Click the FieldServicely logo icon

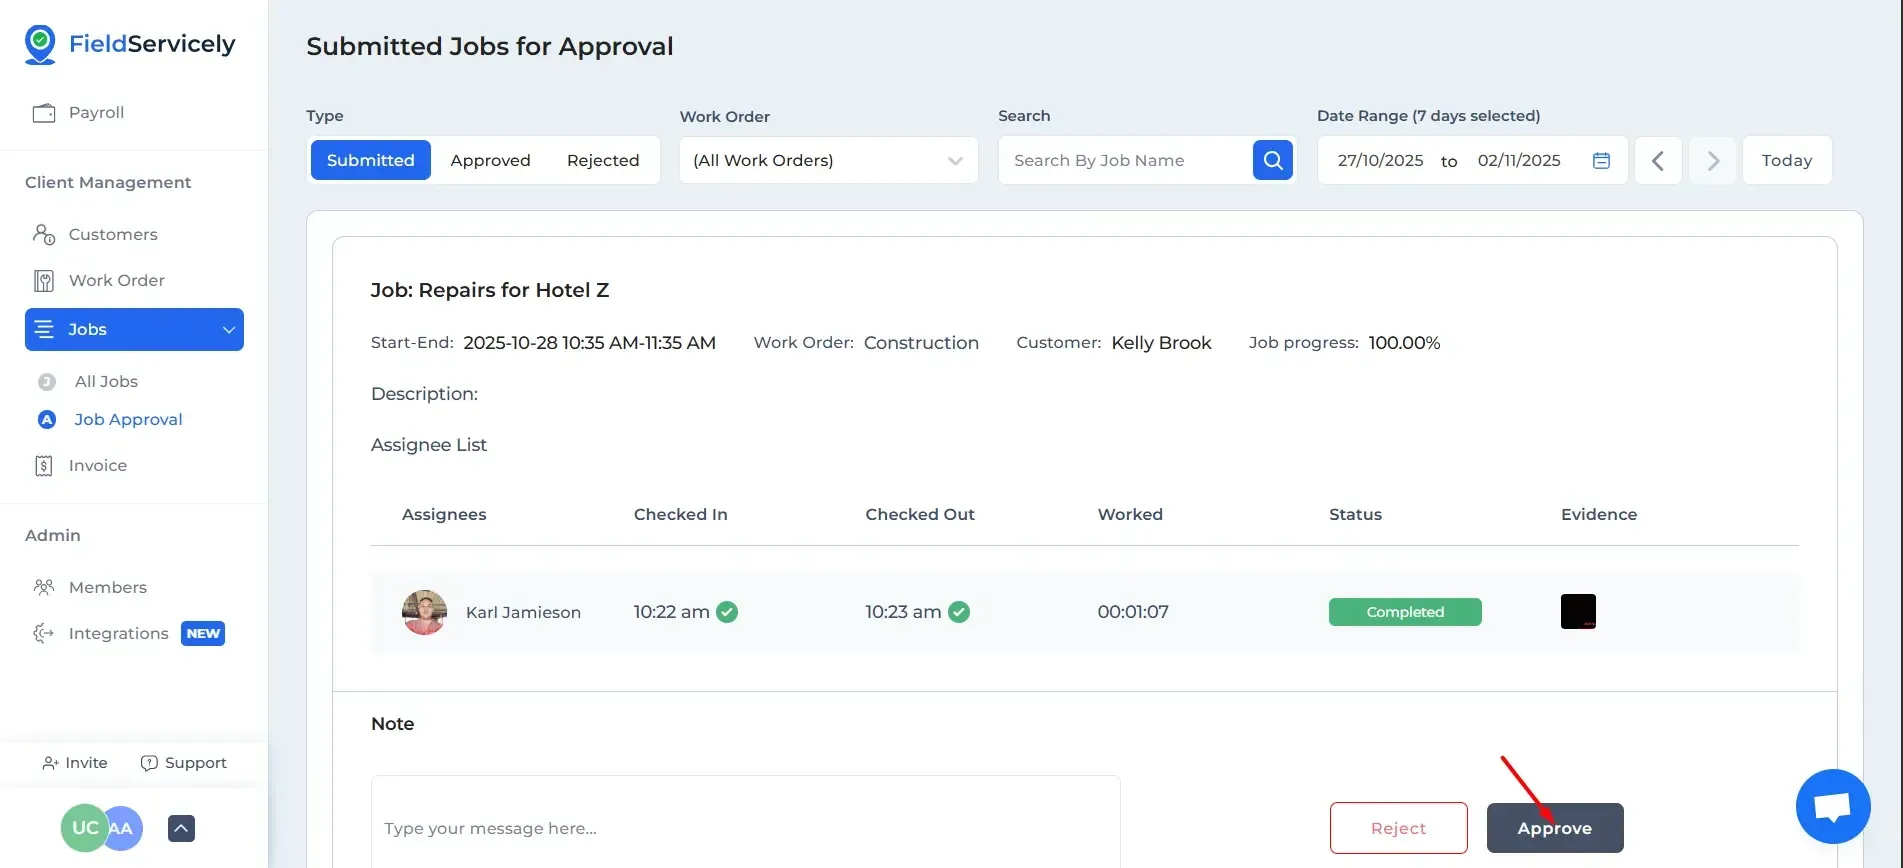(40, 44)
